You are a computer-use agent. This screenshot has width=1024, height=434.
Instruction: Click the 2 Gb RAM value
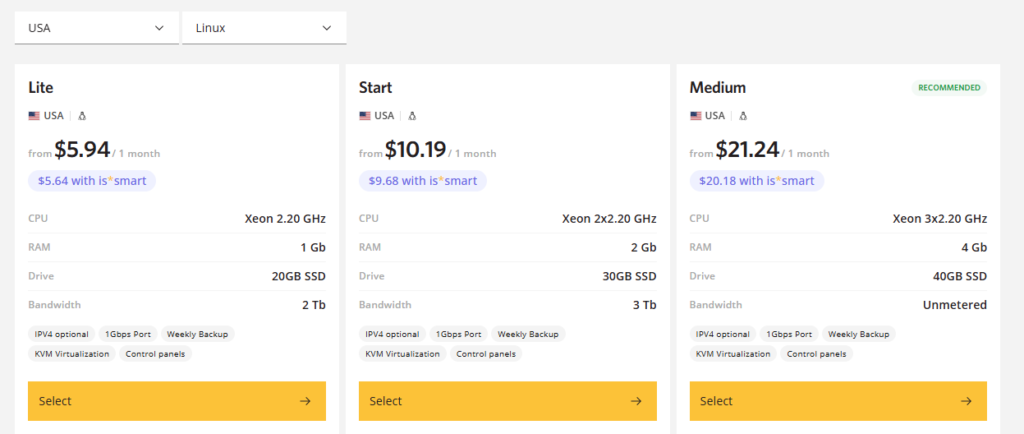pos(644,247)
